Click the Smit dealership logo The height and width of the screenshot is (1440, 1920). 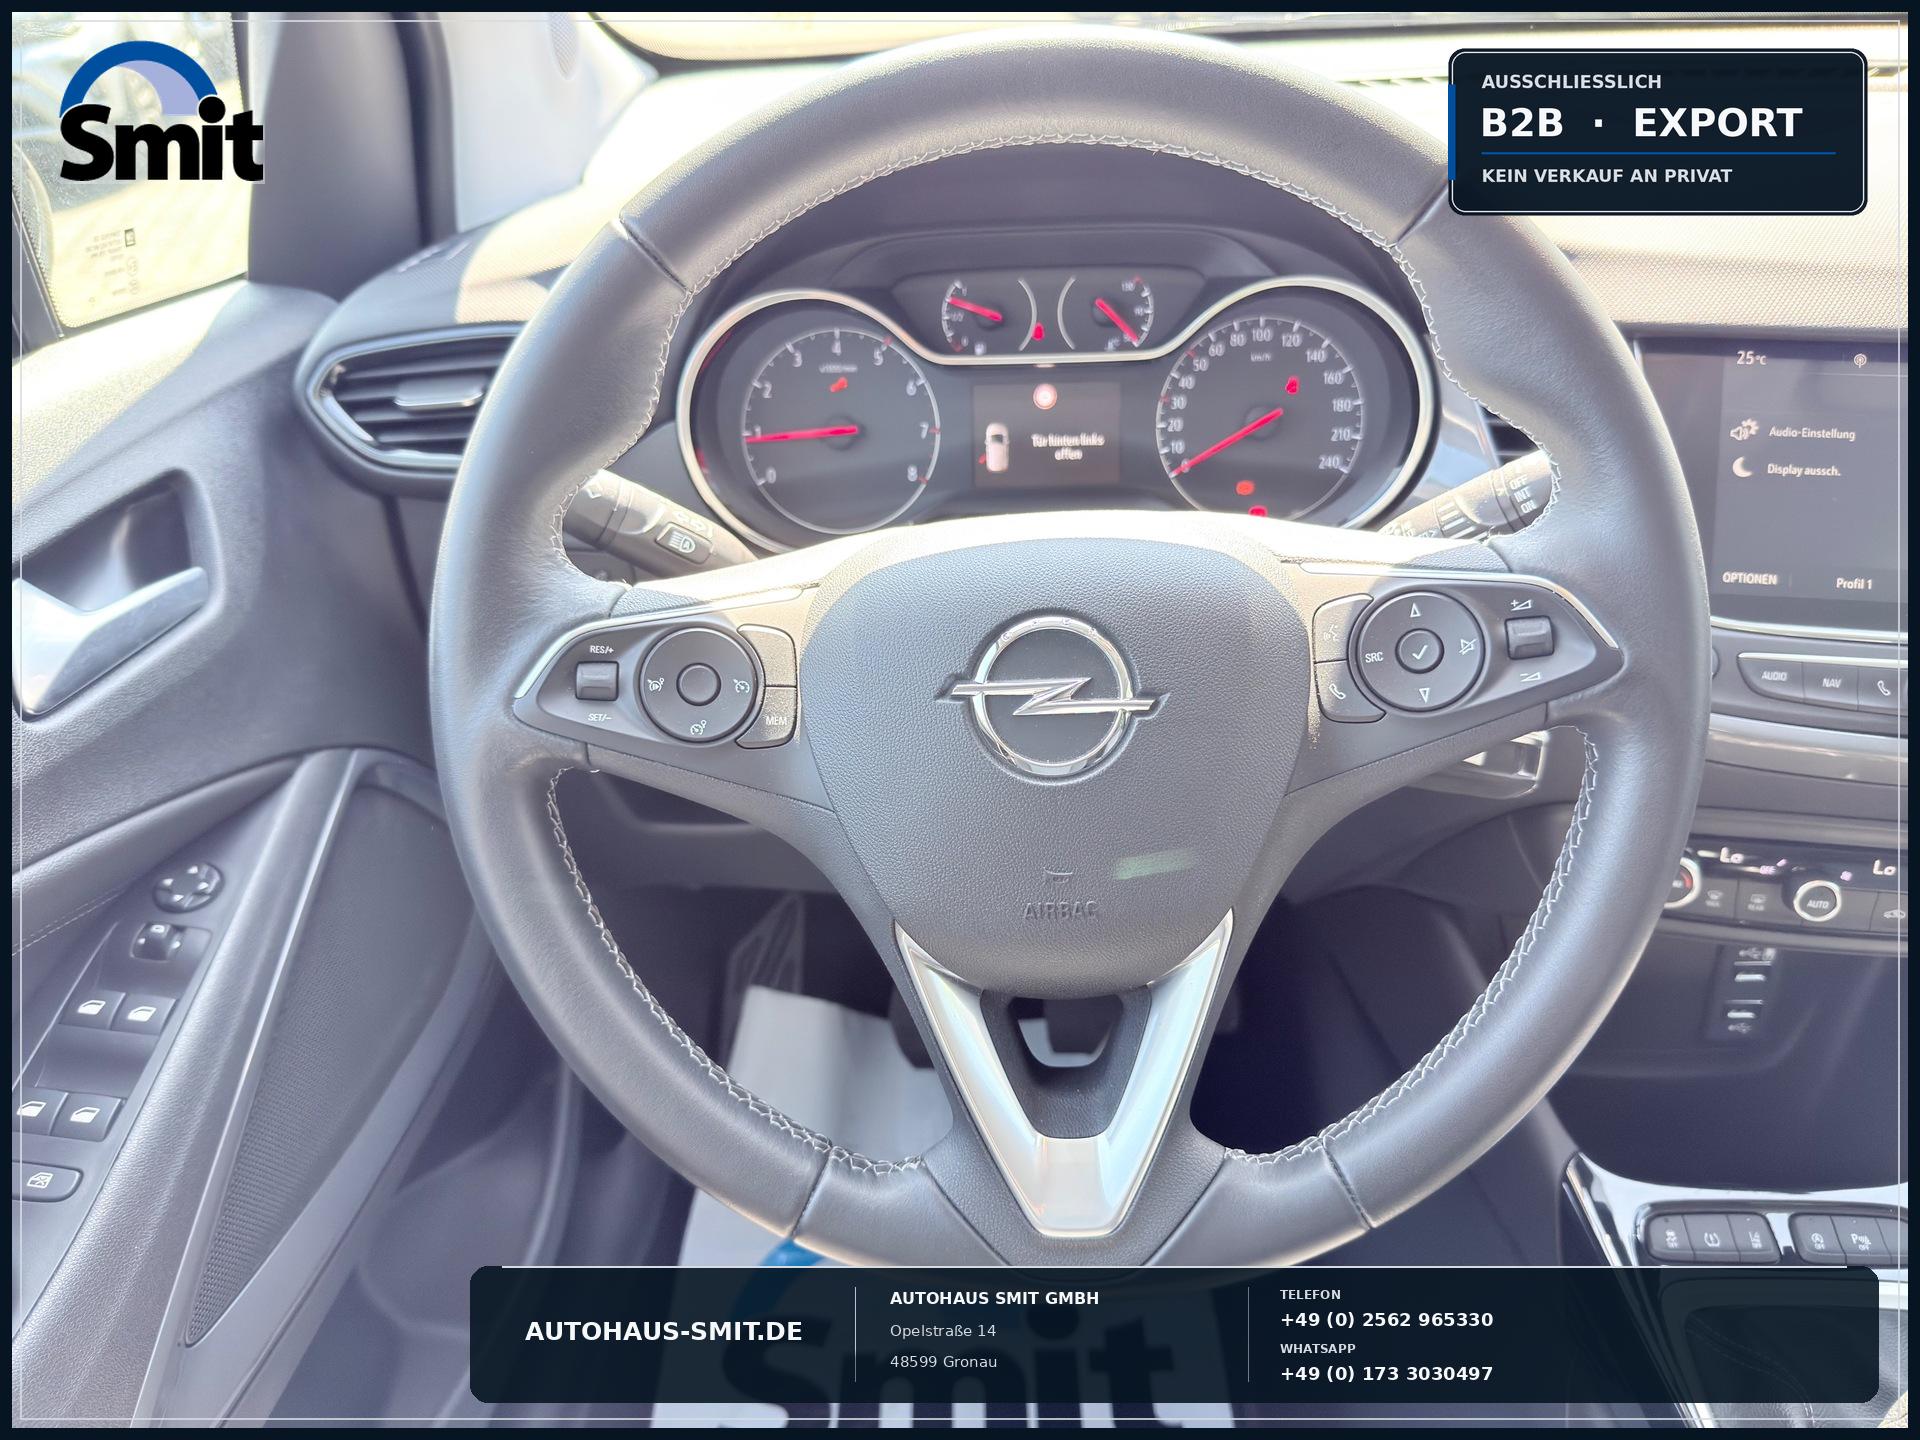[161, 112]
